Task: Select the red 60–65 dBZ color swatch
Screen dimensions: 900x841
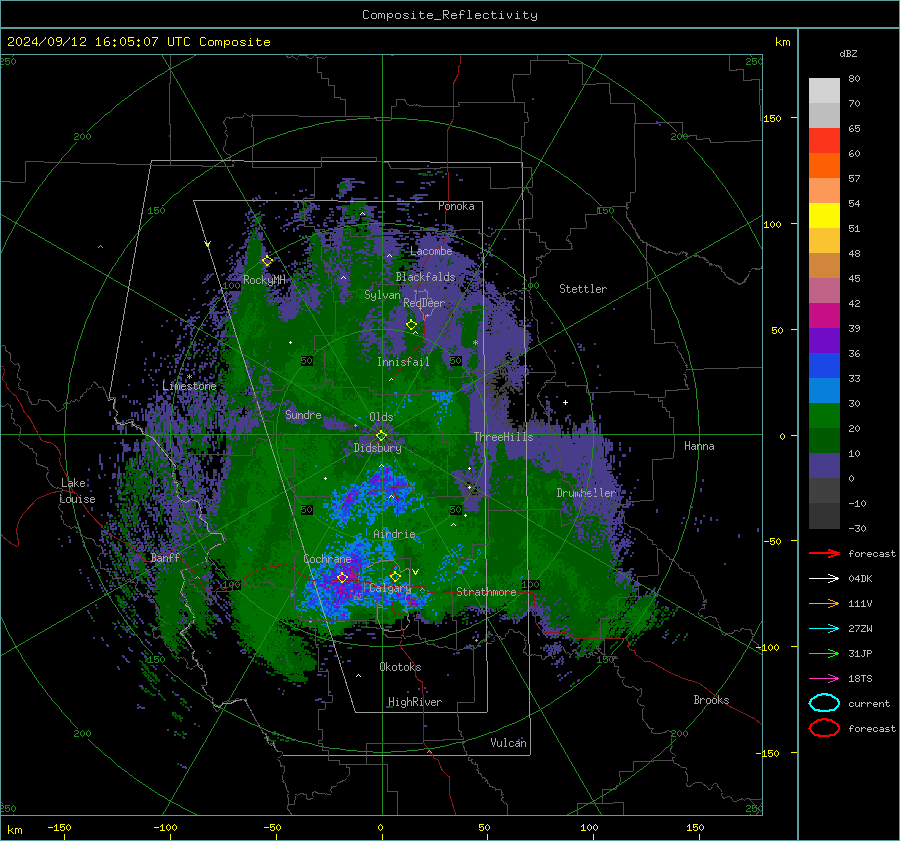Action: point(824,141)
